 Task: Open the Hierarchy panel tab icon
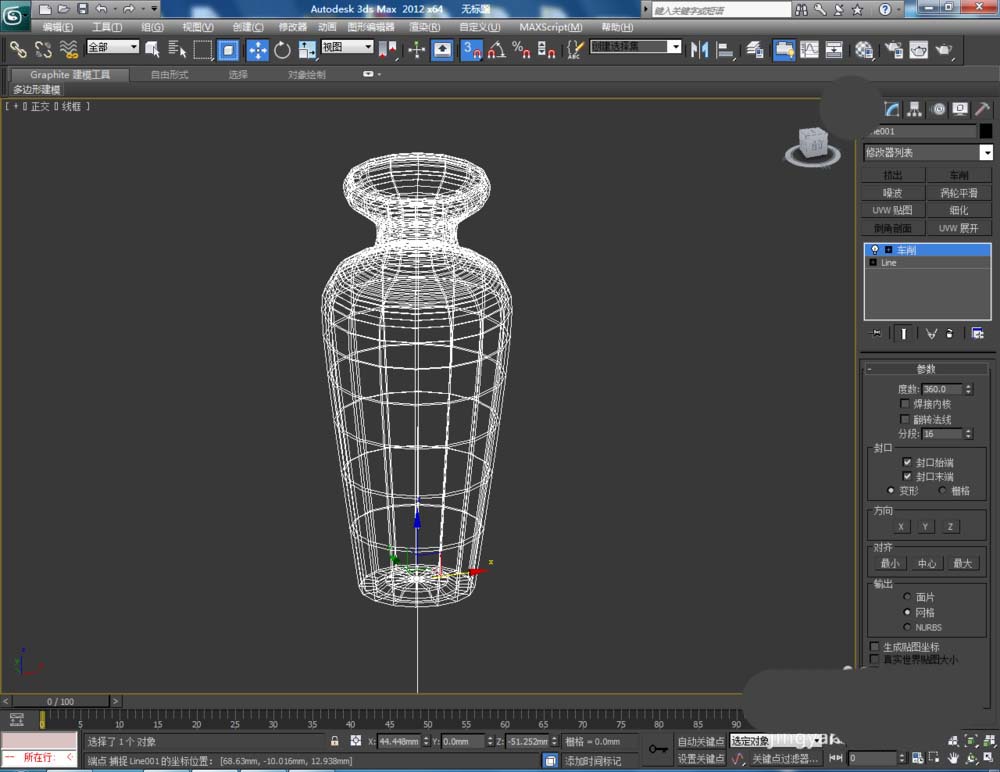(x=915, y=109)
